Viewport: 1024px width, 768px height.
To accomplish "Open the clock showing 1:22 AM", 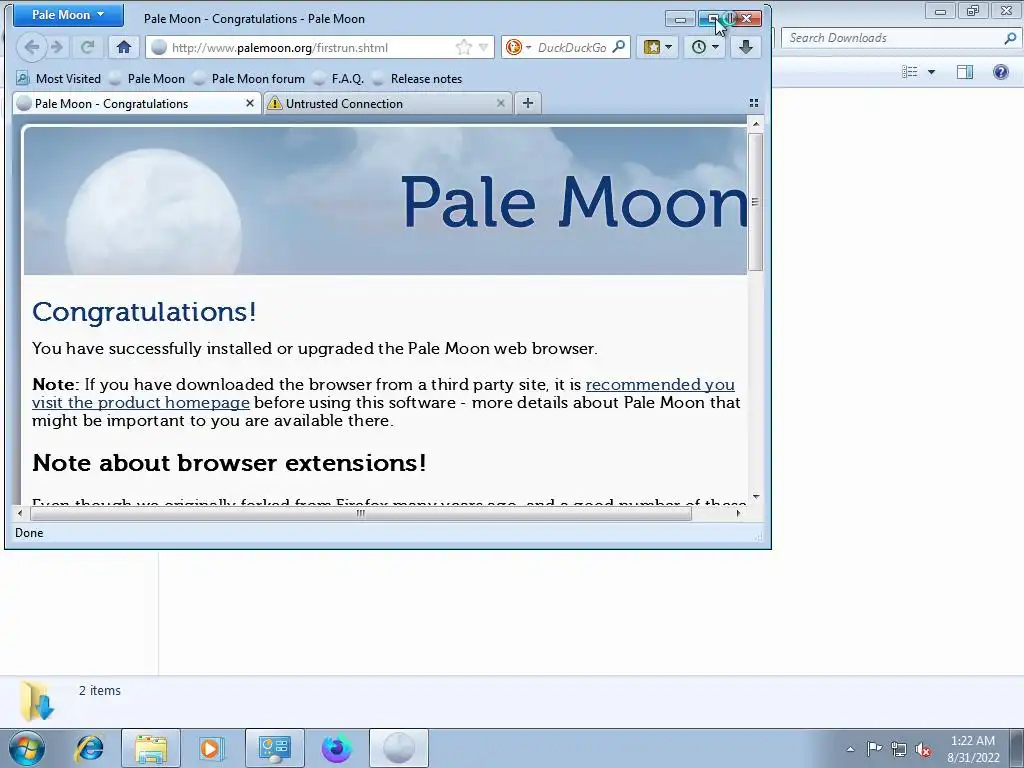I will (x=973, y=749).
